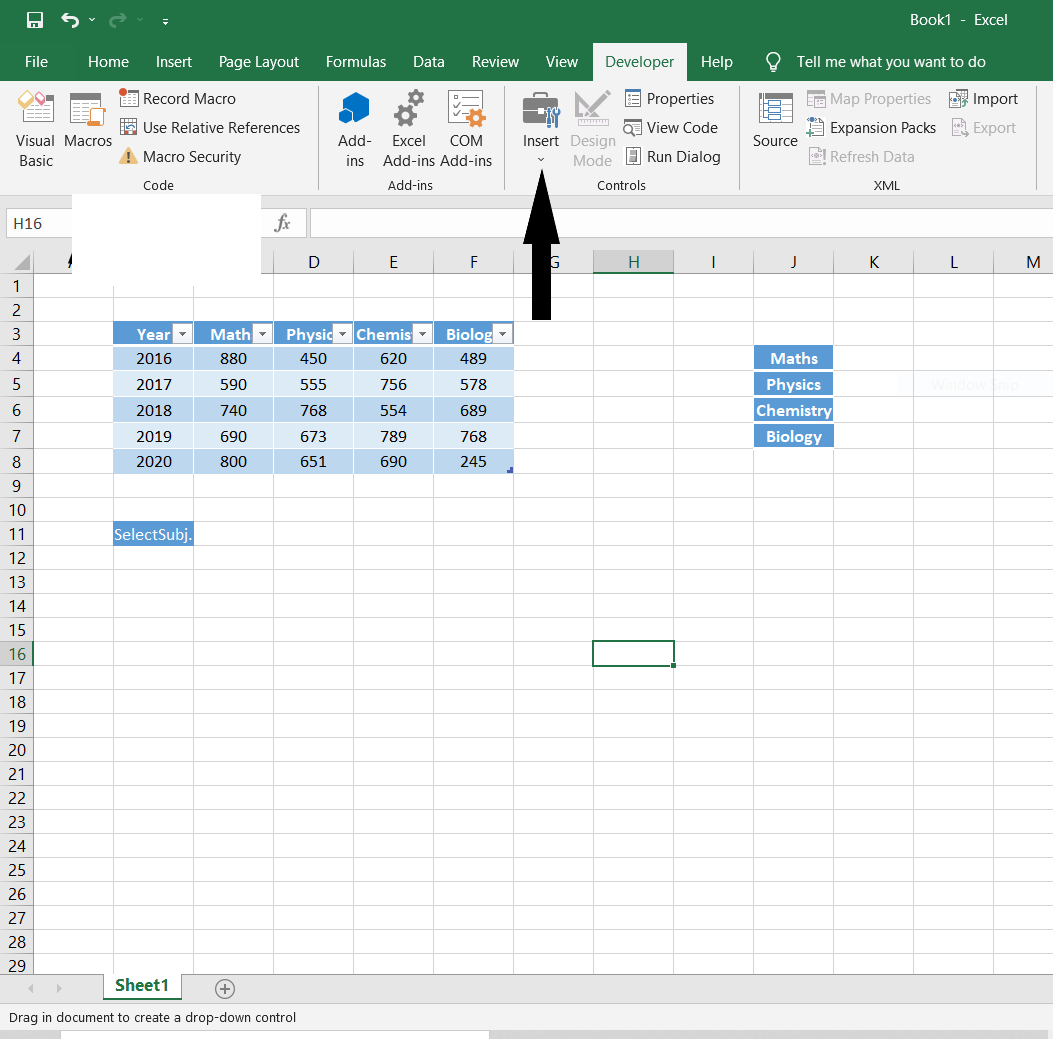Click the View Code button

(671, 128)
